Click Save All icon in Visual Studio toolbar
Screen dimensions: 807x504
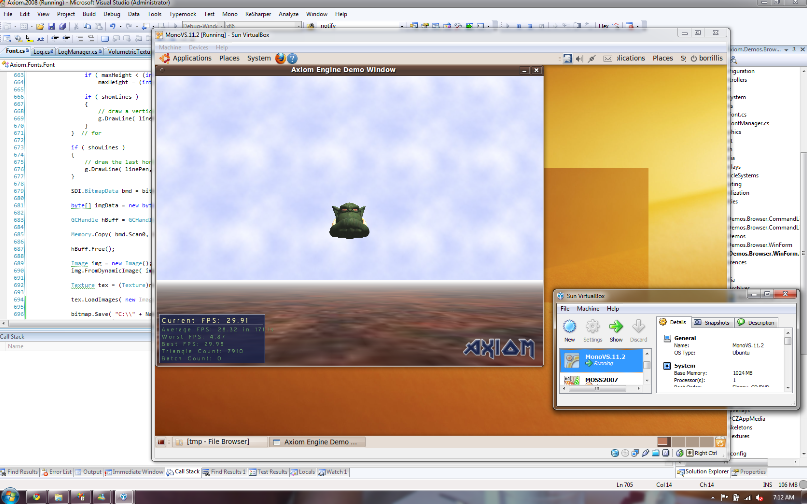click(62, 26)
